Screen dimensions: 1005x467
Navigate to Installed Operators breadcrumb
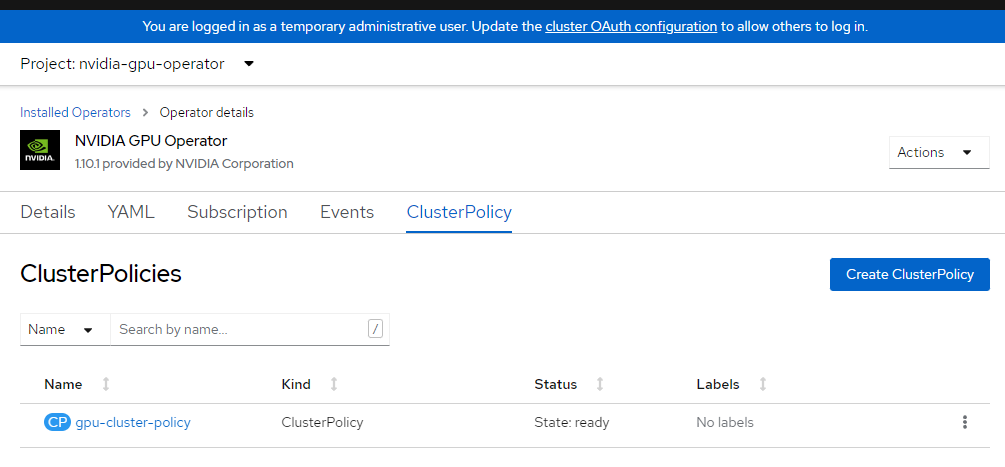75,112
